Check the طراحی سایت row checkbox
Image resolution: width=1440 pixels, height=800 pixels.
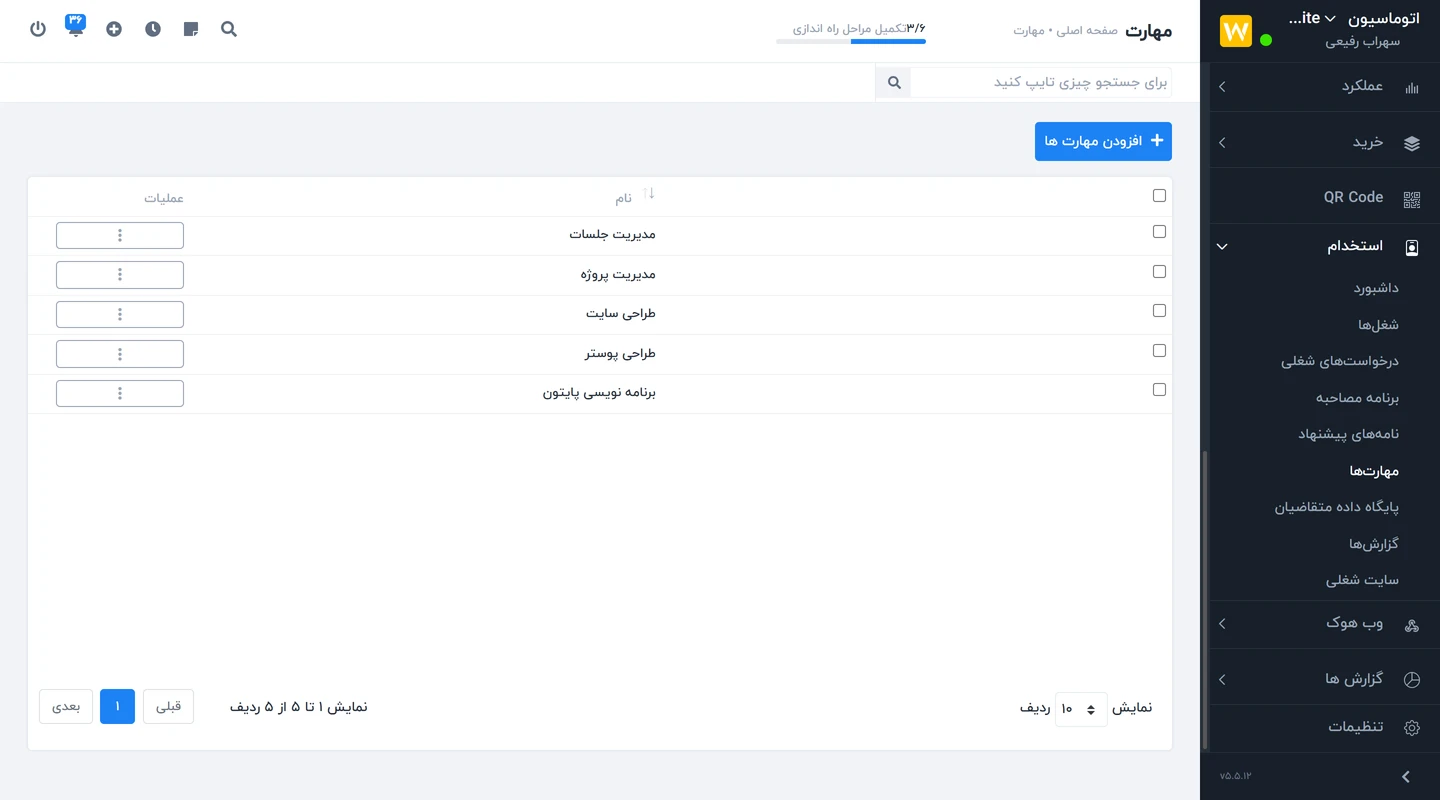[x=1159, y=311]
